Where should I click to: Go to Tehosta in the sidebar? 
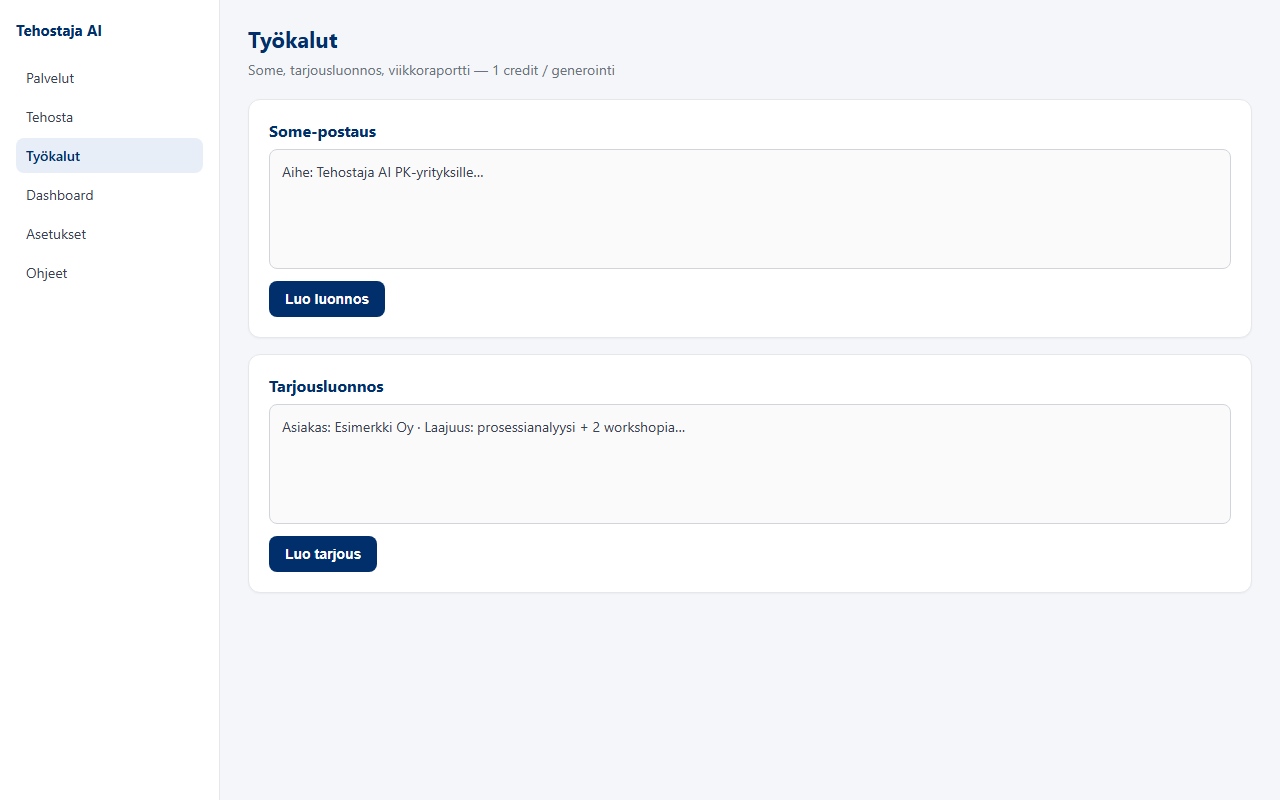click(x=109, y=117)
